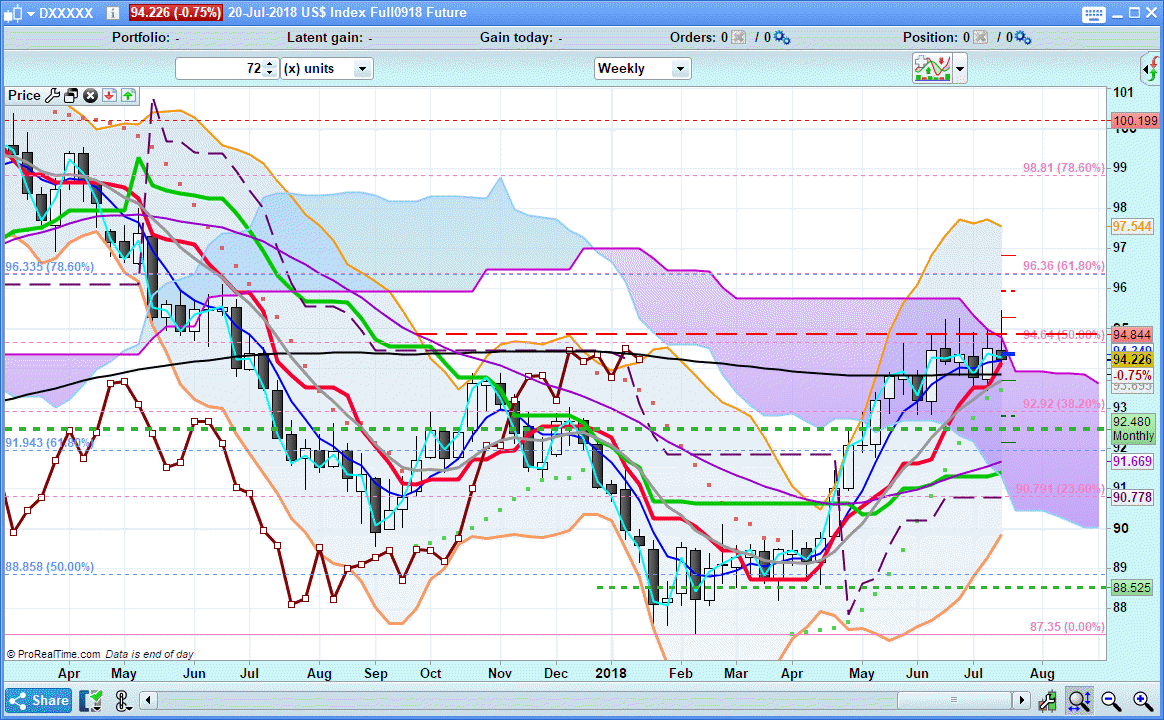The width and height of the screenshot is (1164, 720).
Task: Click the 97.544 orange price label
Action: coord(1132,226)
